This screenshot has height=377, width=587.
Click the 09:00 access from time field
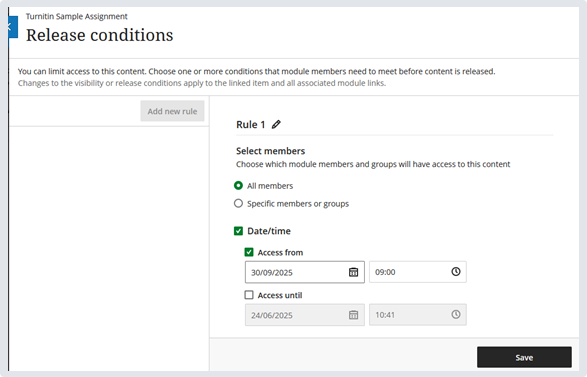point(418,272)
